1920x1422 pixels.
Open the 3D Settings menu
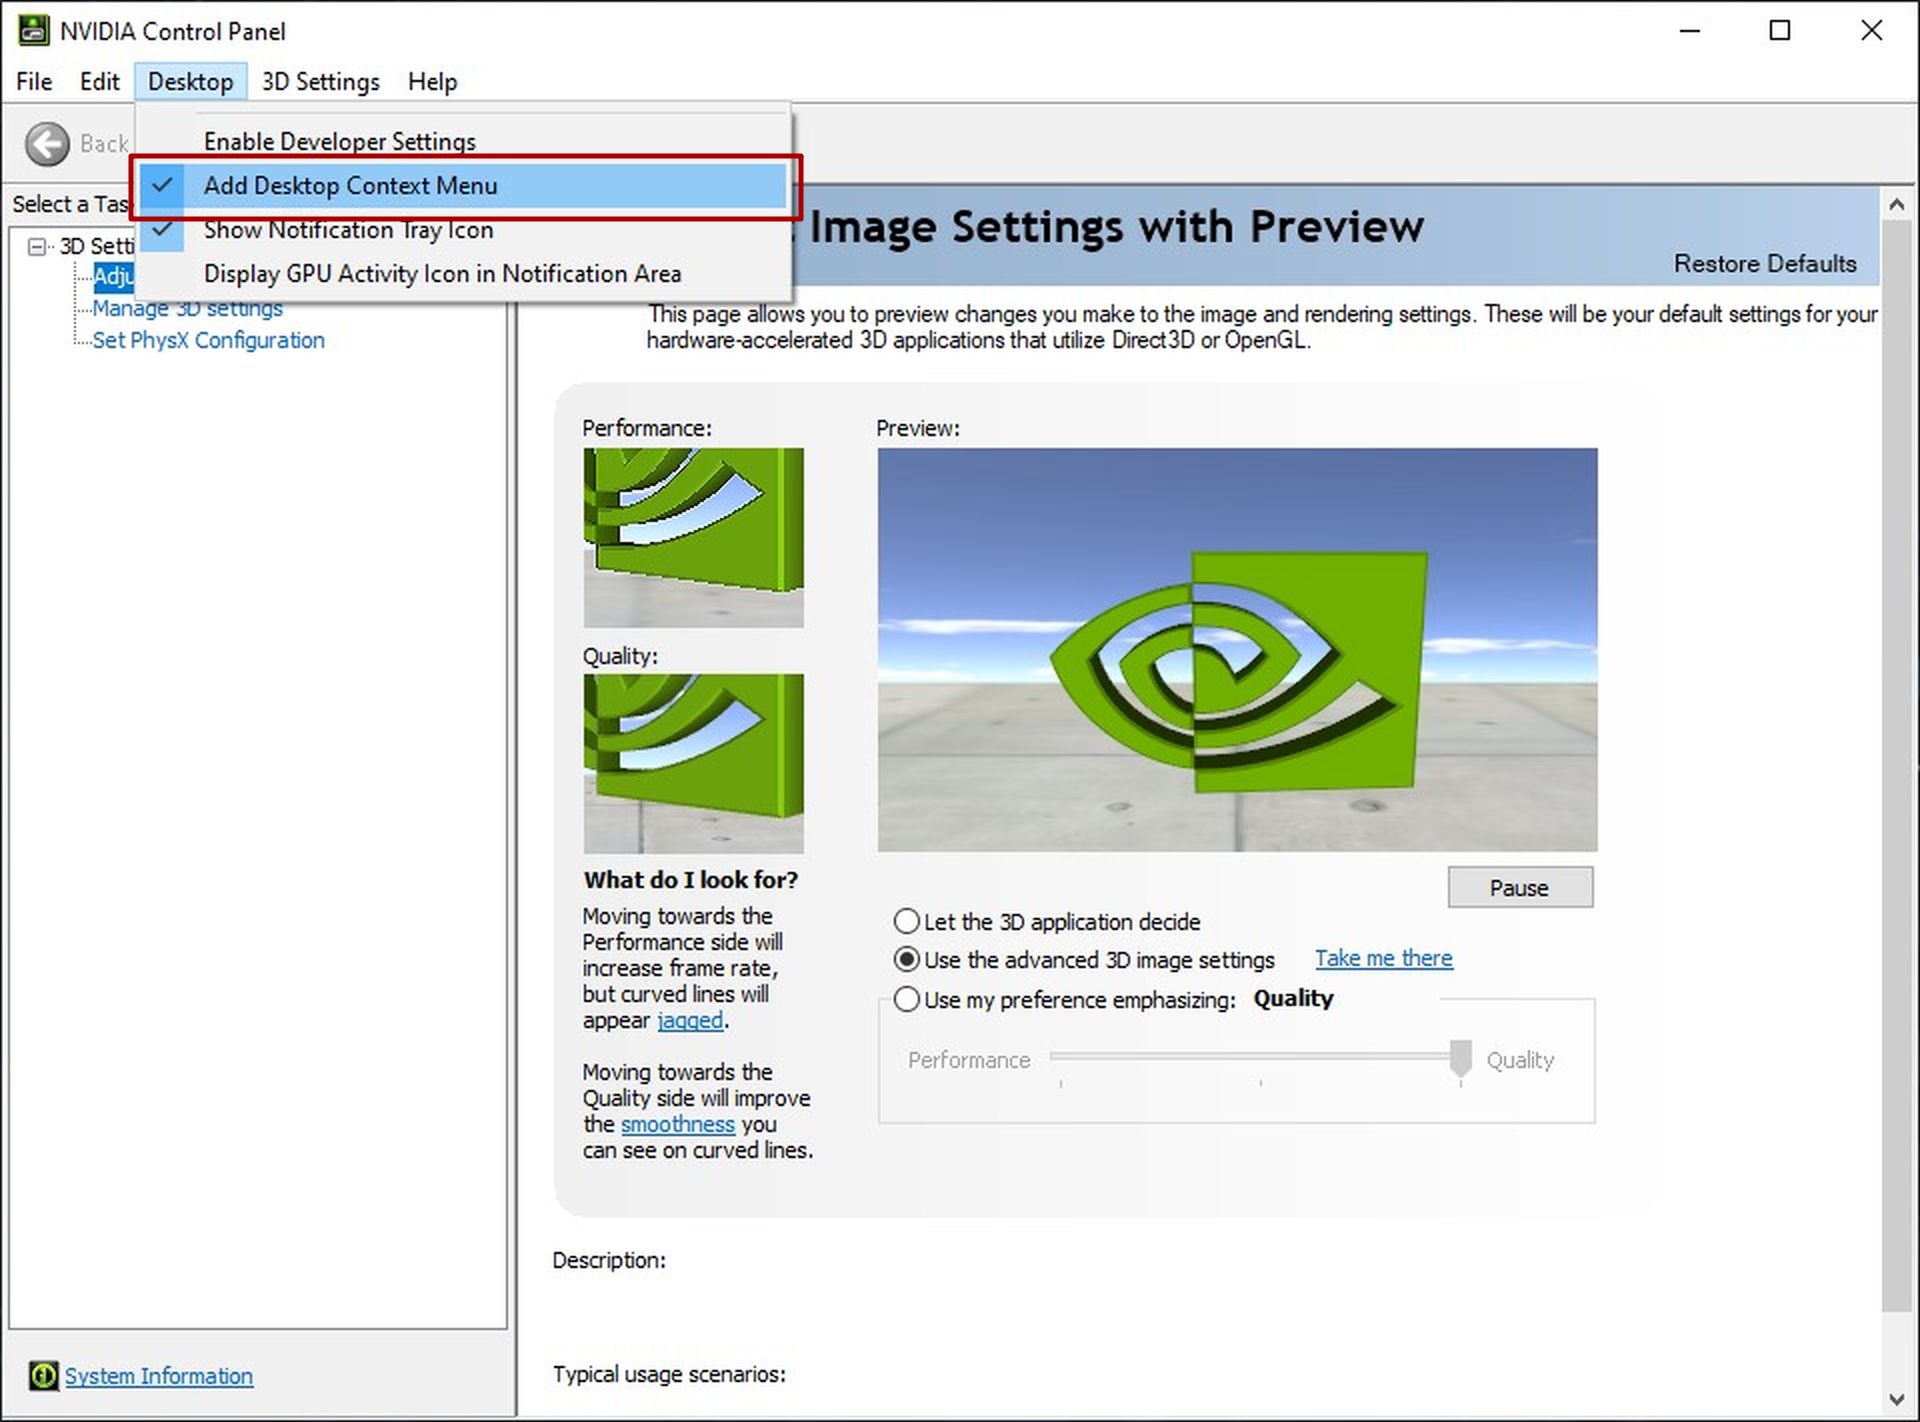click(x=320, y=82)
